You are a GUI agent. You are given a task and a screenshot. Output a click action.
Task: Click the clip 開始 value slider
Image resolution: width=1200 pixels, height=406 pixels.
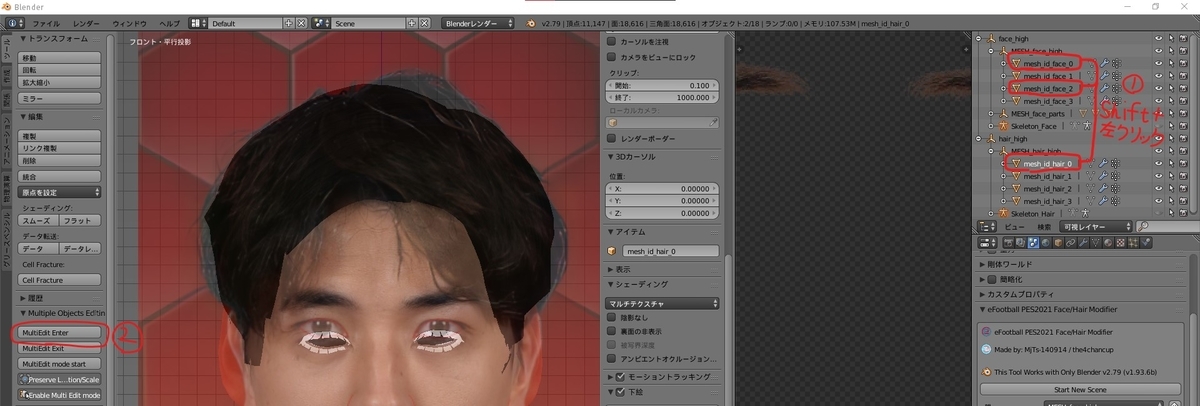663,86
